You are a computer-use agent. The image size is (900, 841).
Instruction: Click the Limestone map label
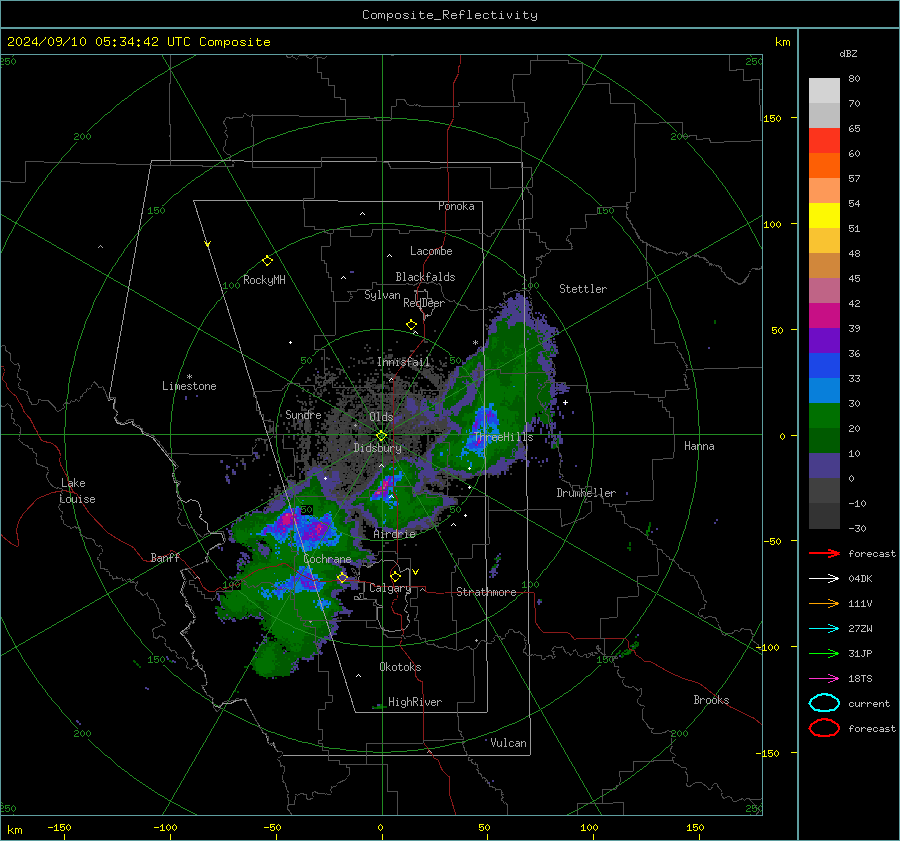[x=189, y=386]
